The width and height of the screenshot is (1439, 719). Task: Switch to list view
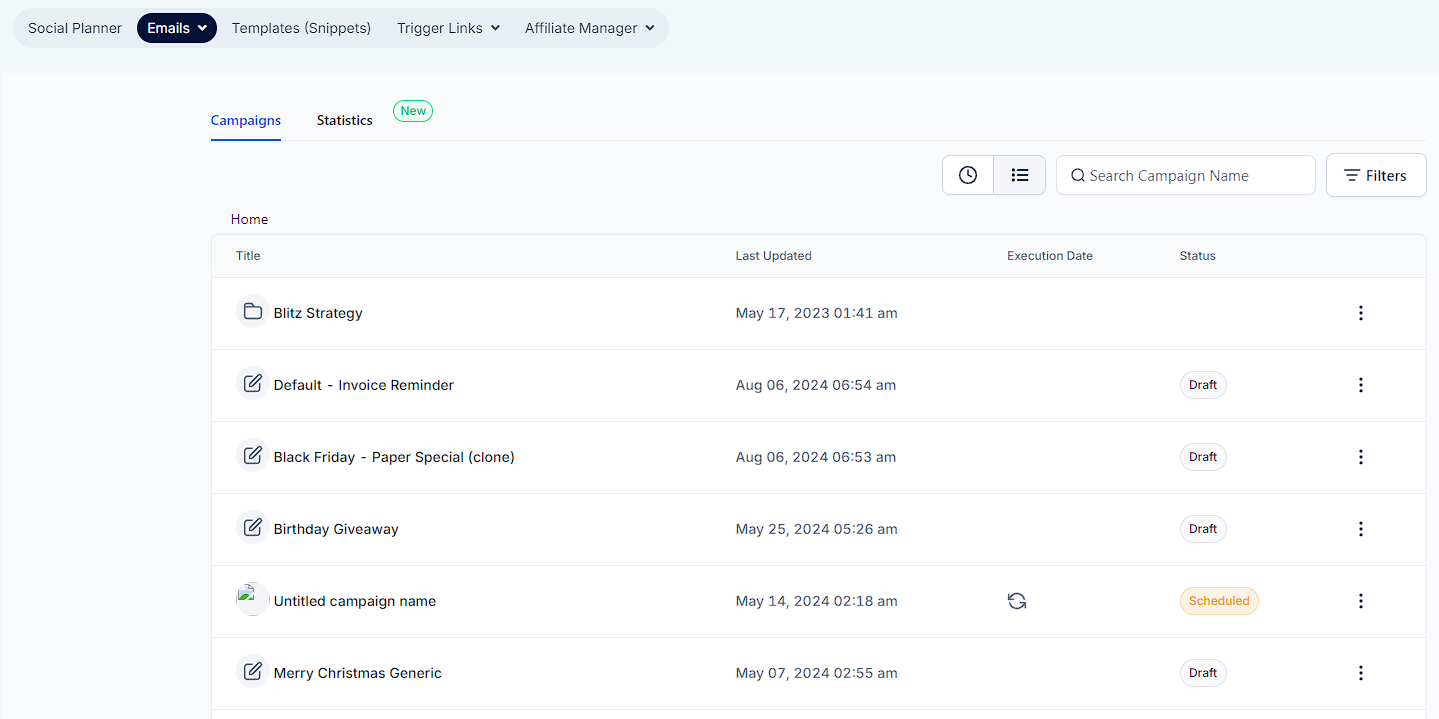[x=1020, y=175]
